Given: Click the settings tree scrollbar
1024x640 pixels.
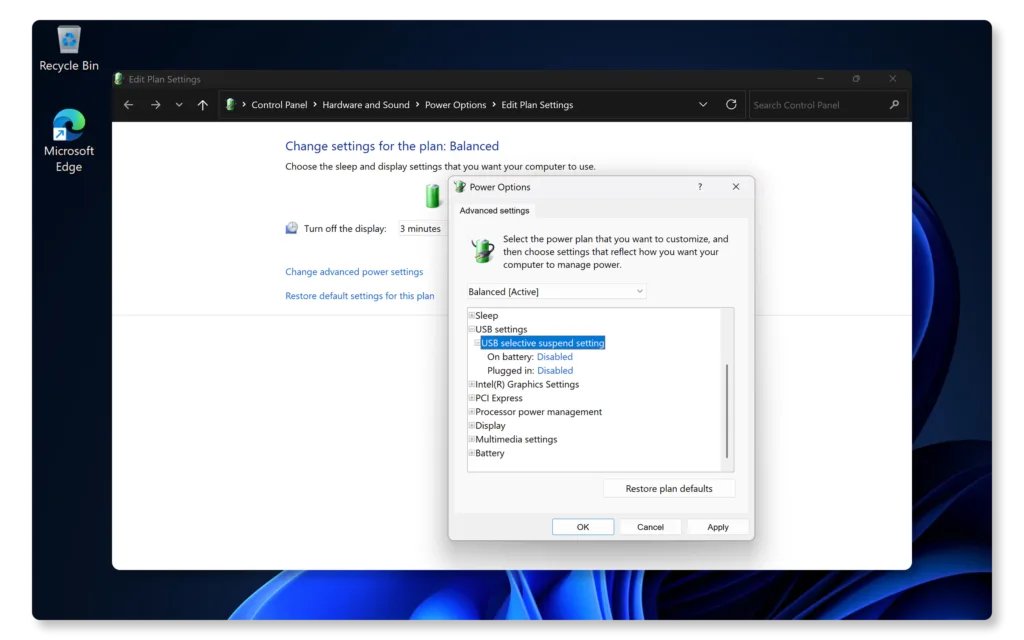Looking at the screenshot, I should tap(727, 411).
